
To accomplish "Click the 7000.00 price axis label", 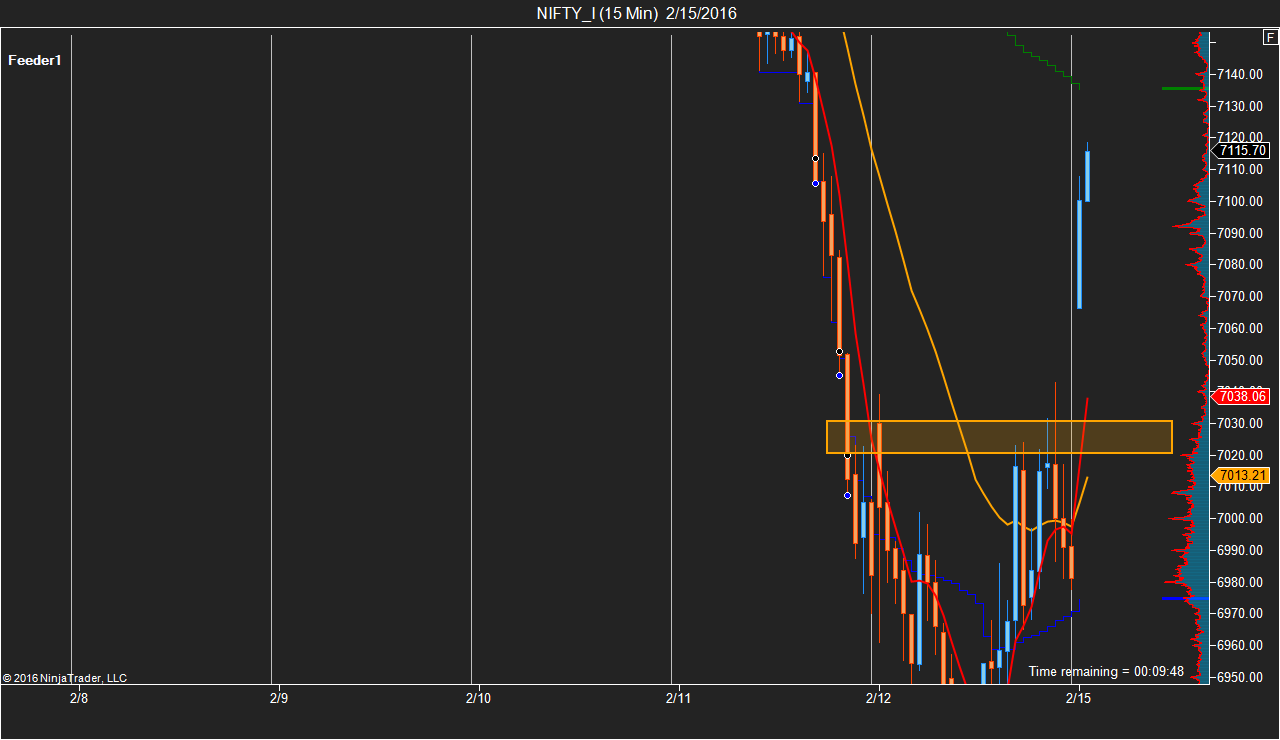I will 1240,518.
